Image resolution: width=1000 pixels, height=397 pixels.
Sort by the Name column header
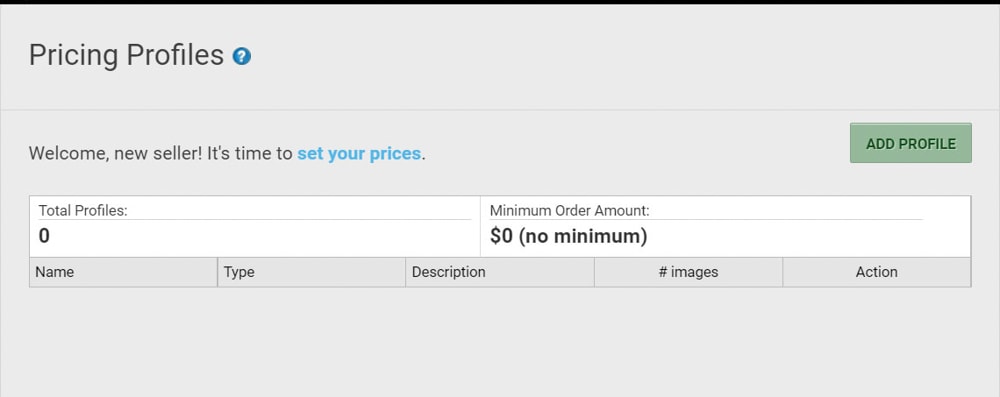click(x=123, y=272)
